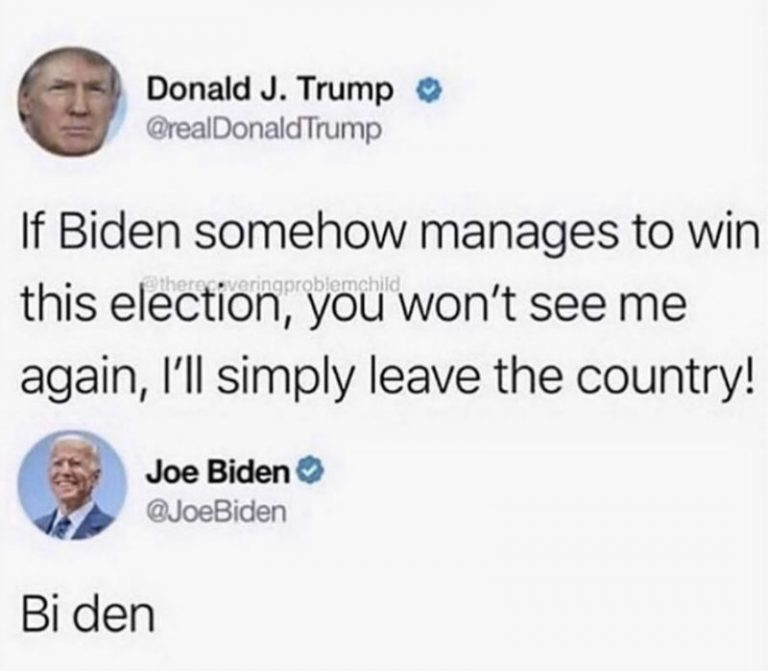Click verified badge beside Joe Biden

pyautogui.click(x=309, y=471)
